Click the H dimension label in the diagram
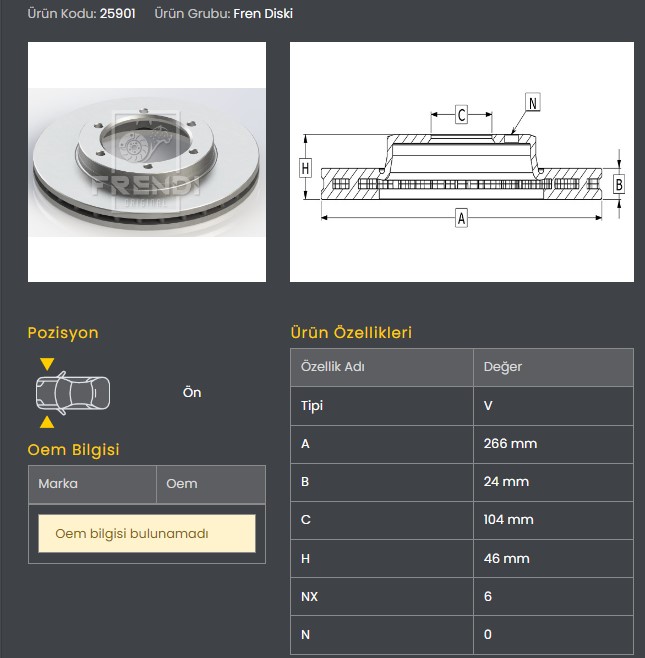This screenshot has width=645, height=658. click(x=306, y=168)
